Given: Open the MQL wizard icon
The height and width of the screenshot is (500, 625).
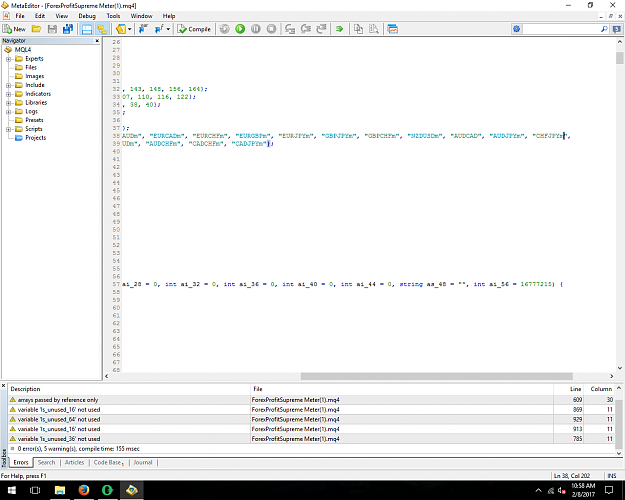Looking at the screenshot, I should 121,29.
